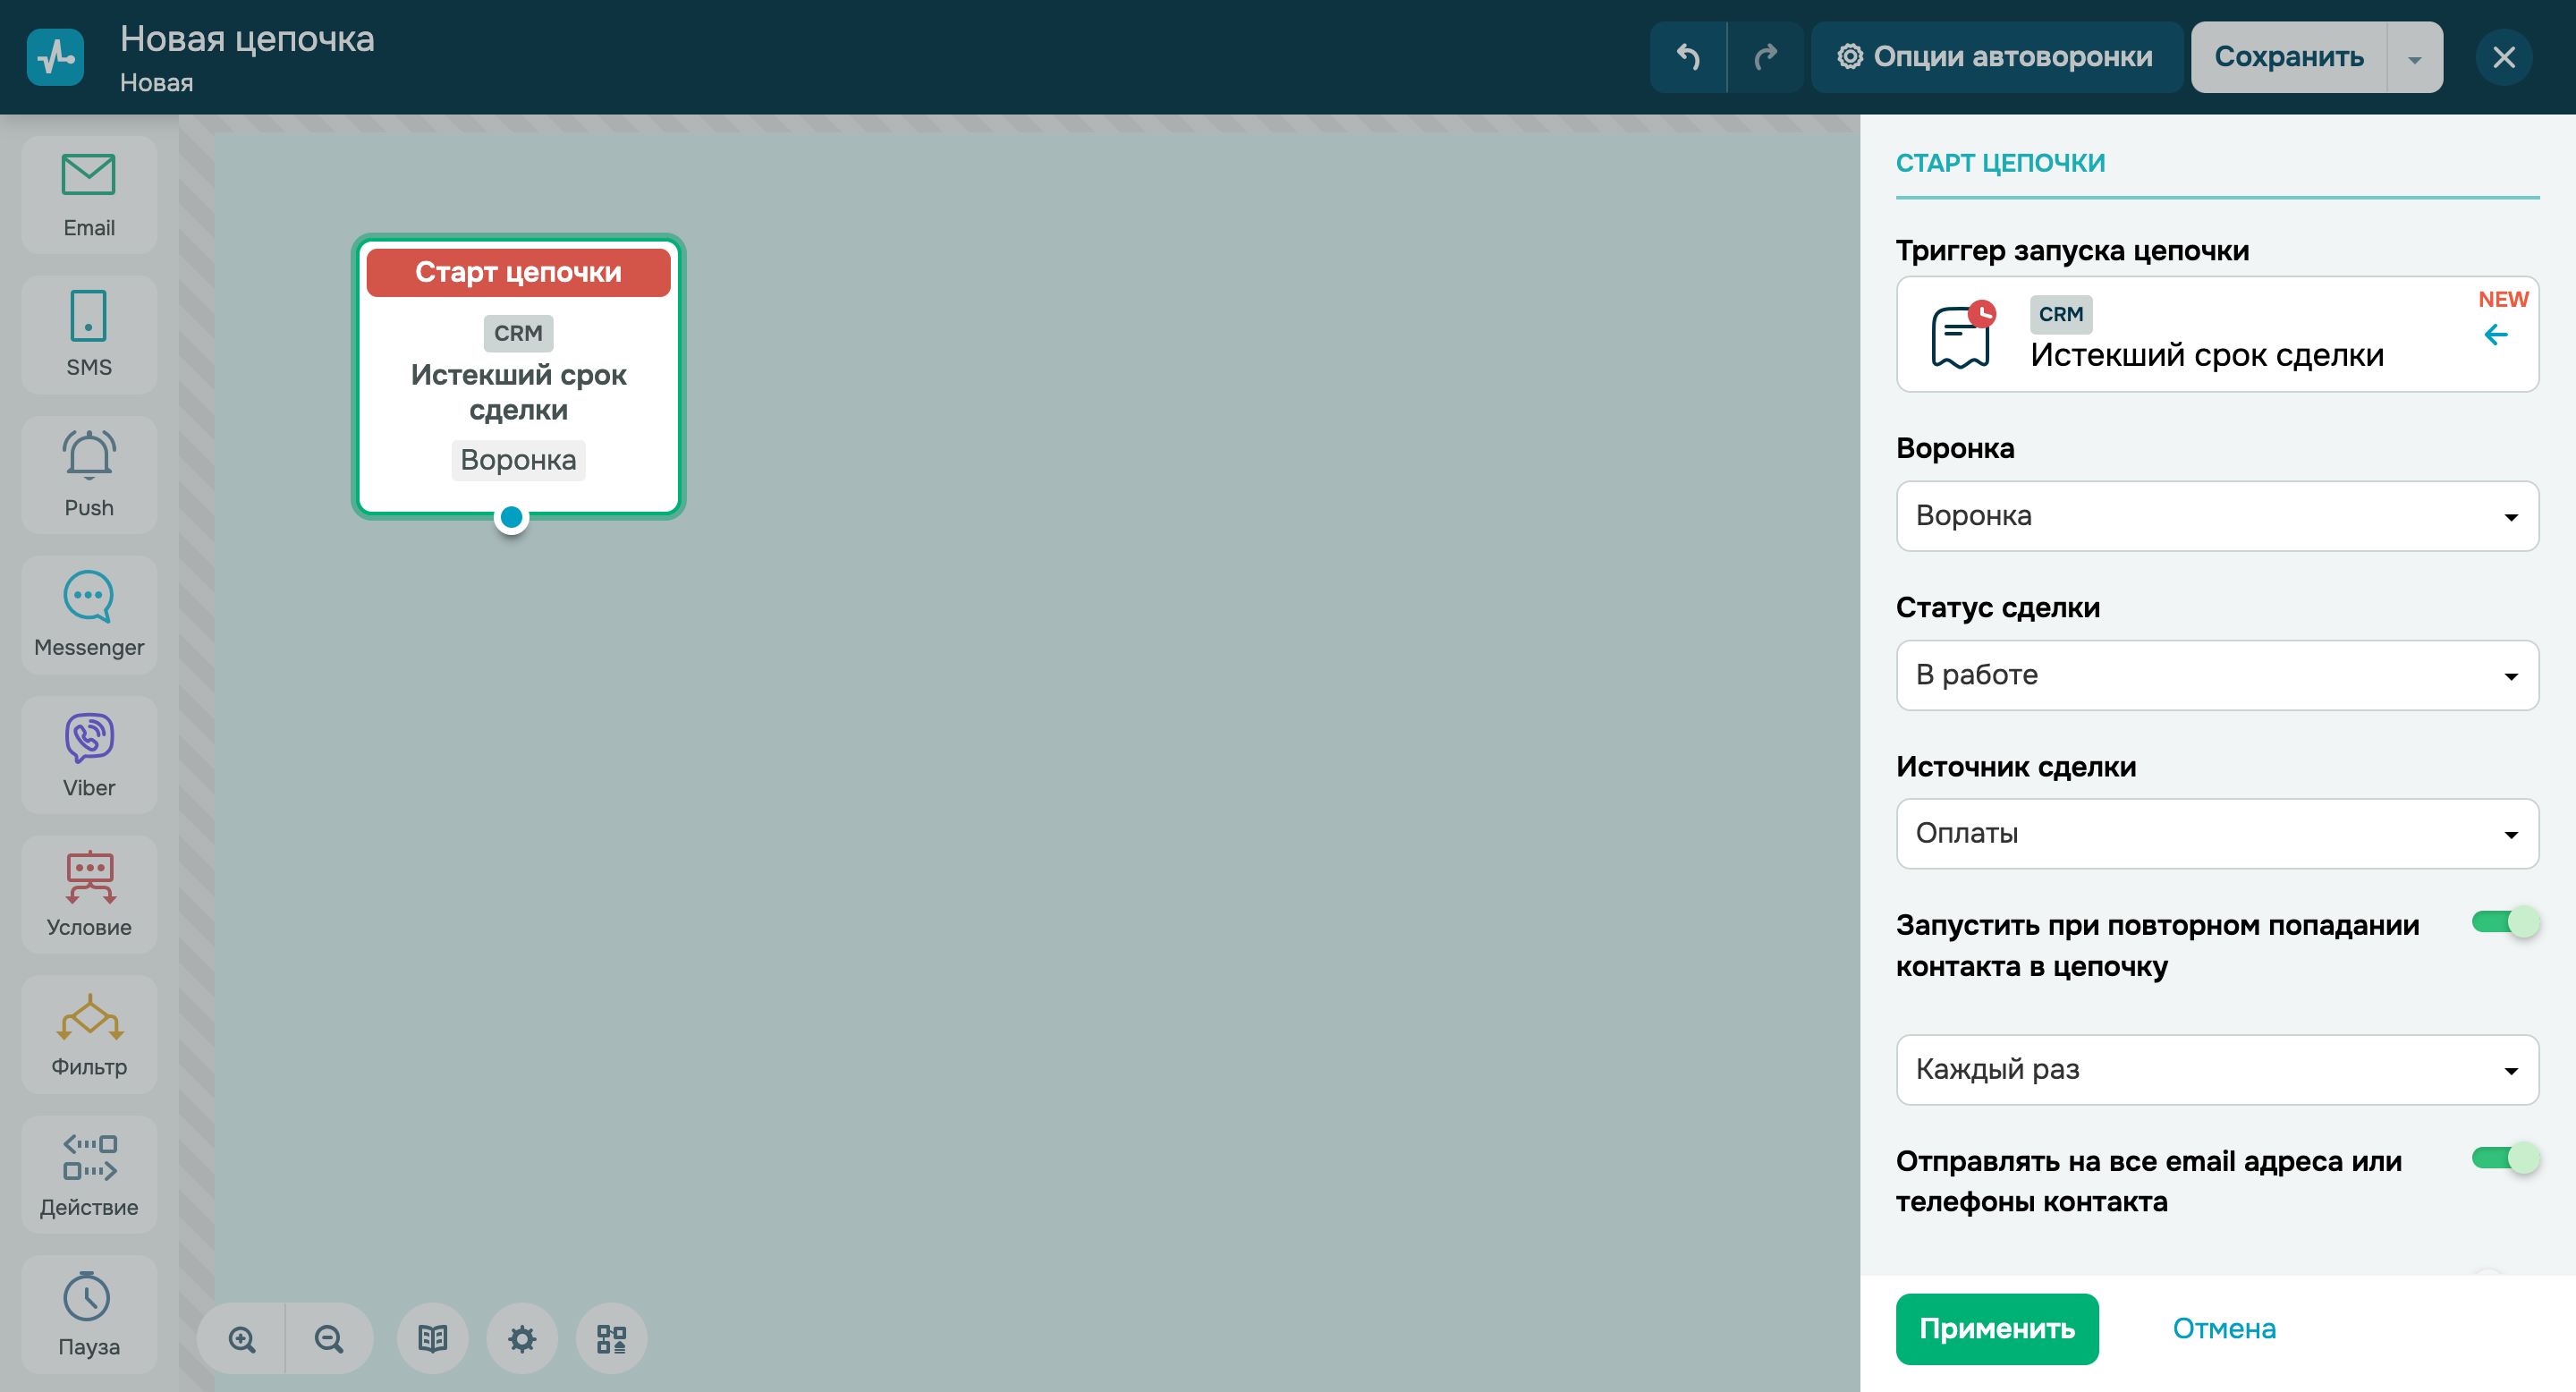Select the Фильтр block tool

pos(88,1034)
